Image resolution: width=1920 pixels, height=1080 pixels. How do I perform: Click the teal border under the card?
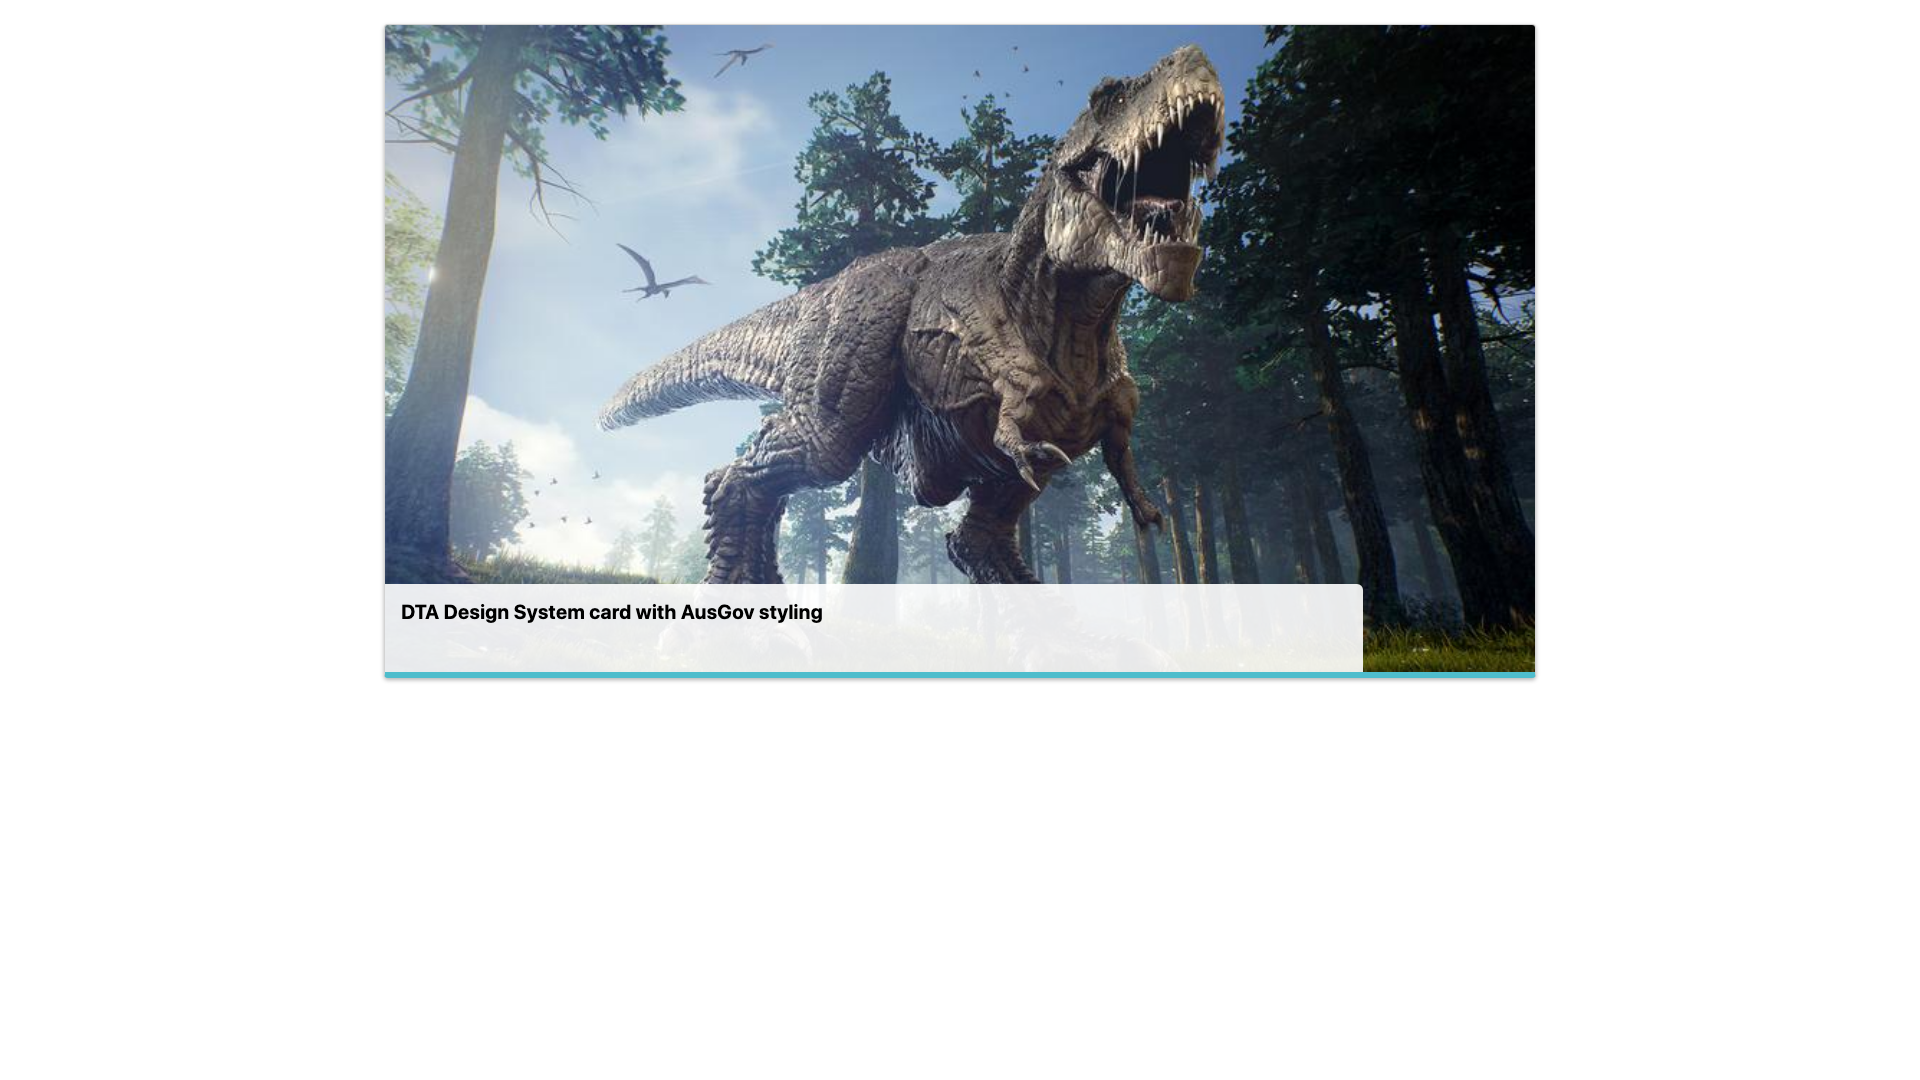960,675
